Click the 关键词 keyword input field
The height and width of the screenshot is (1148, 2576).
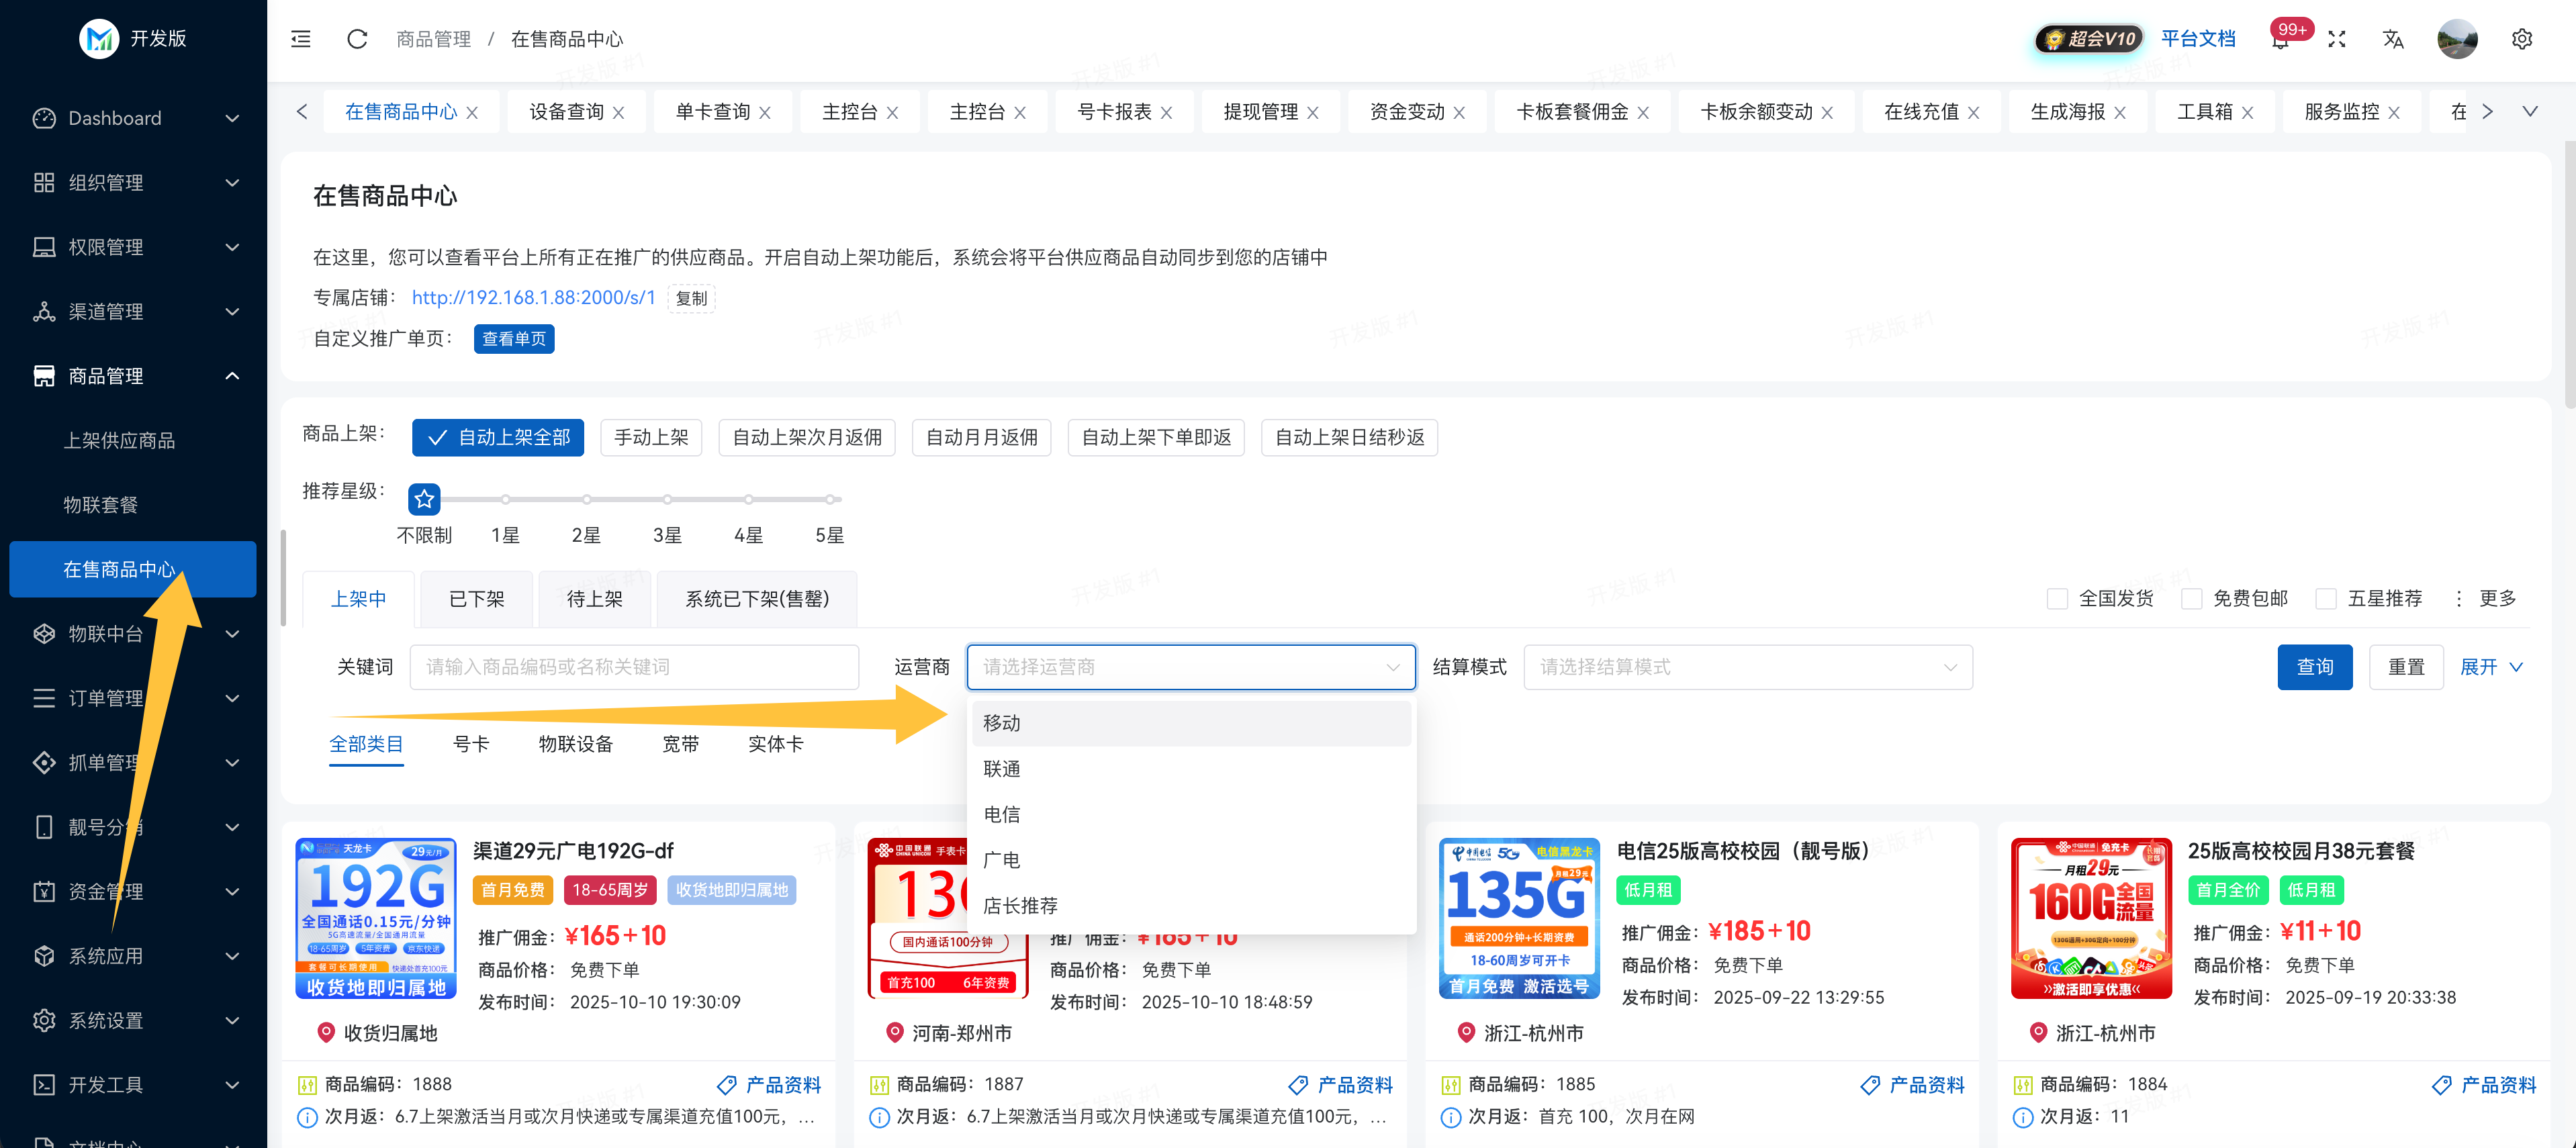tap(634, 667)
